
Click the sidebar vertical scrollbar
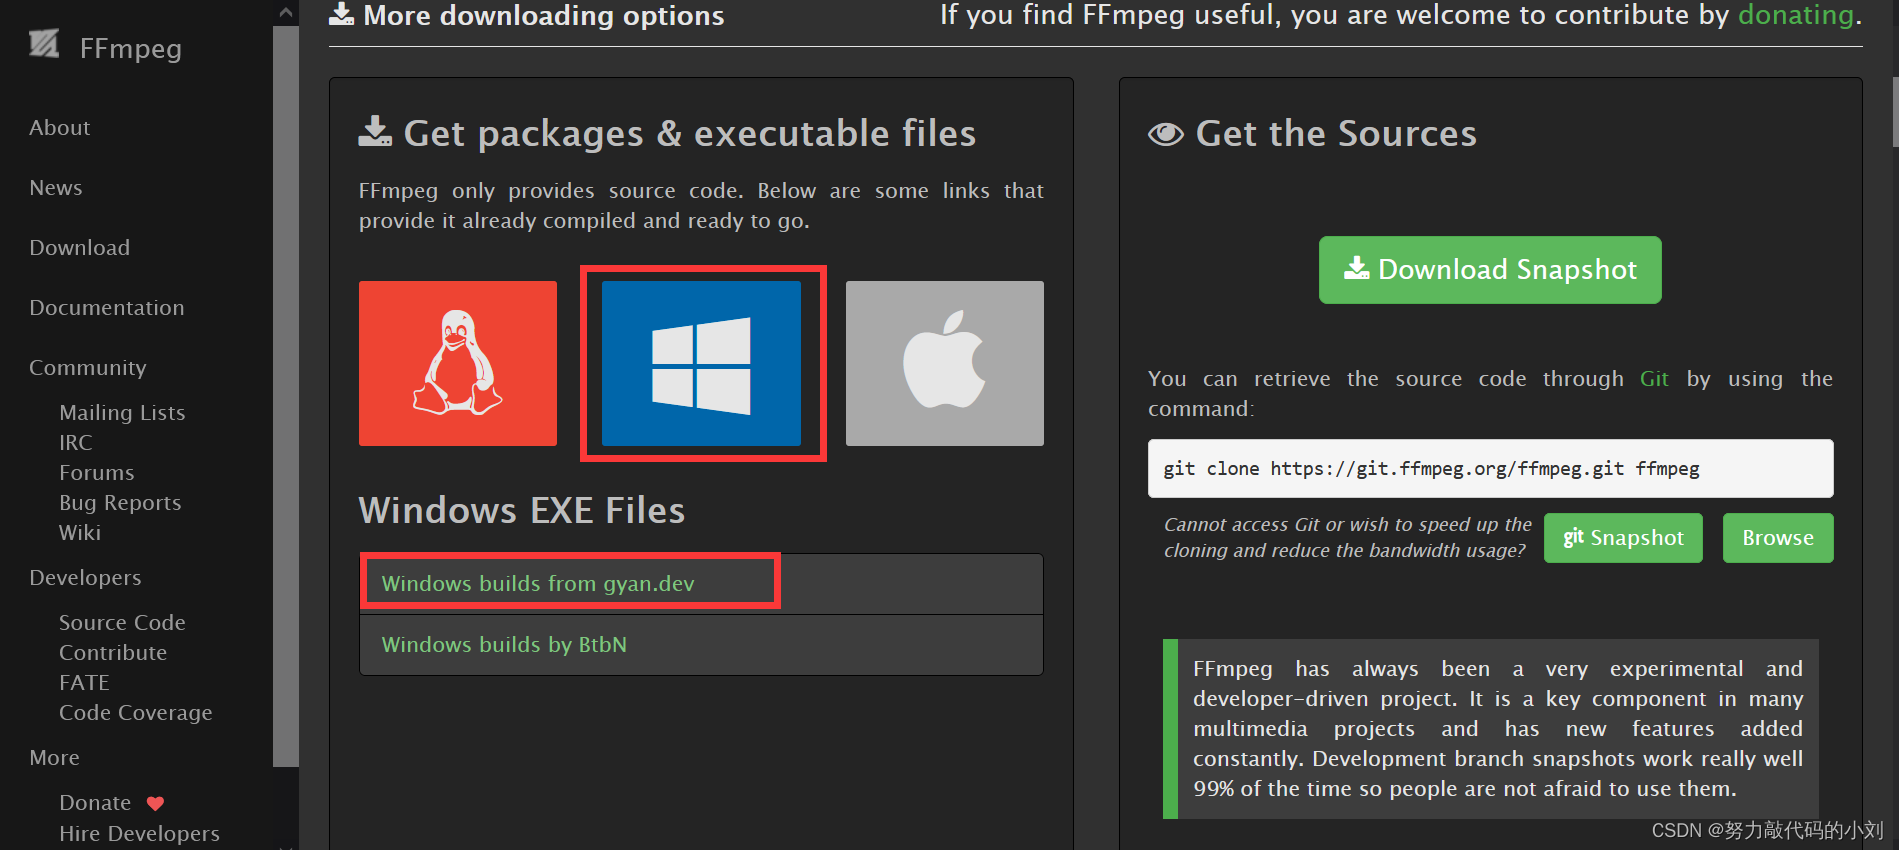(x=286, y=396)
